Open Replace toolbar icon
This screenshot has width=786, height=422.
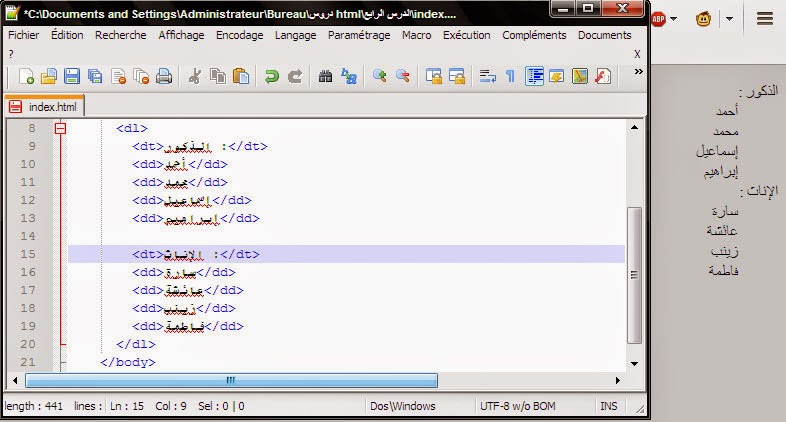pos(348,76)
